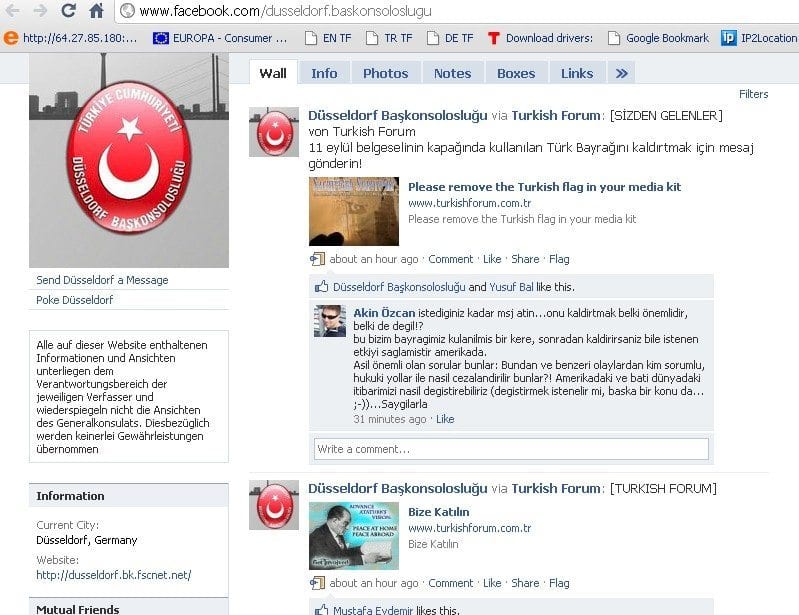Click the browser back arrow

coord(12,10)
